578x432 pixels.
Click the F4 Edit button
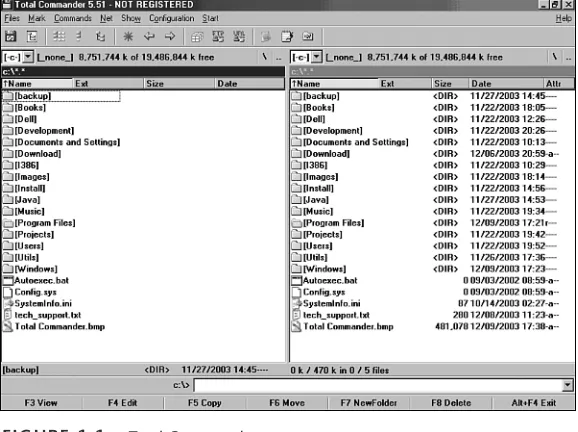122,403
